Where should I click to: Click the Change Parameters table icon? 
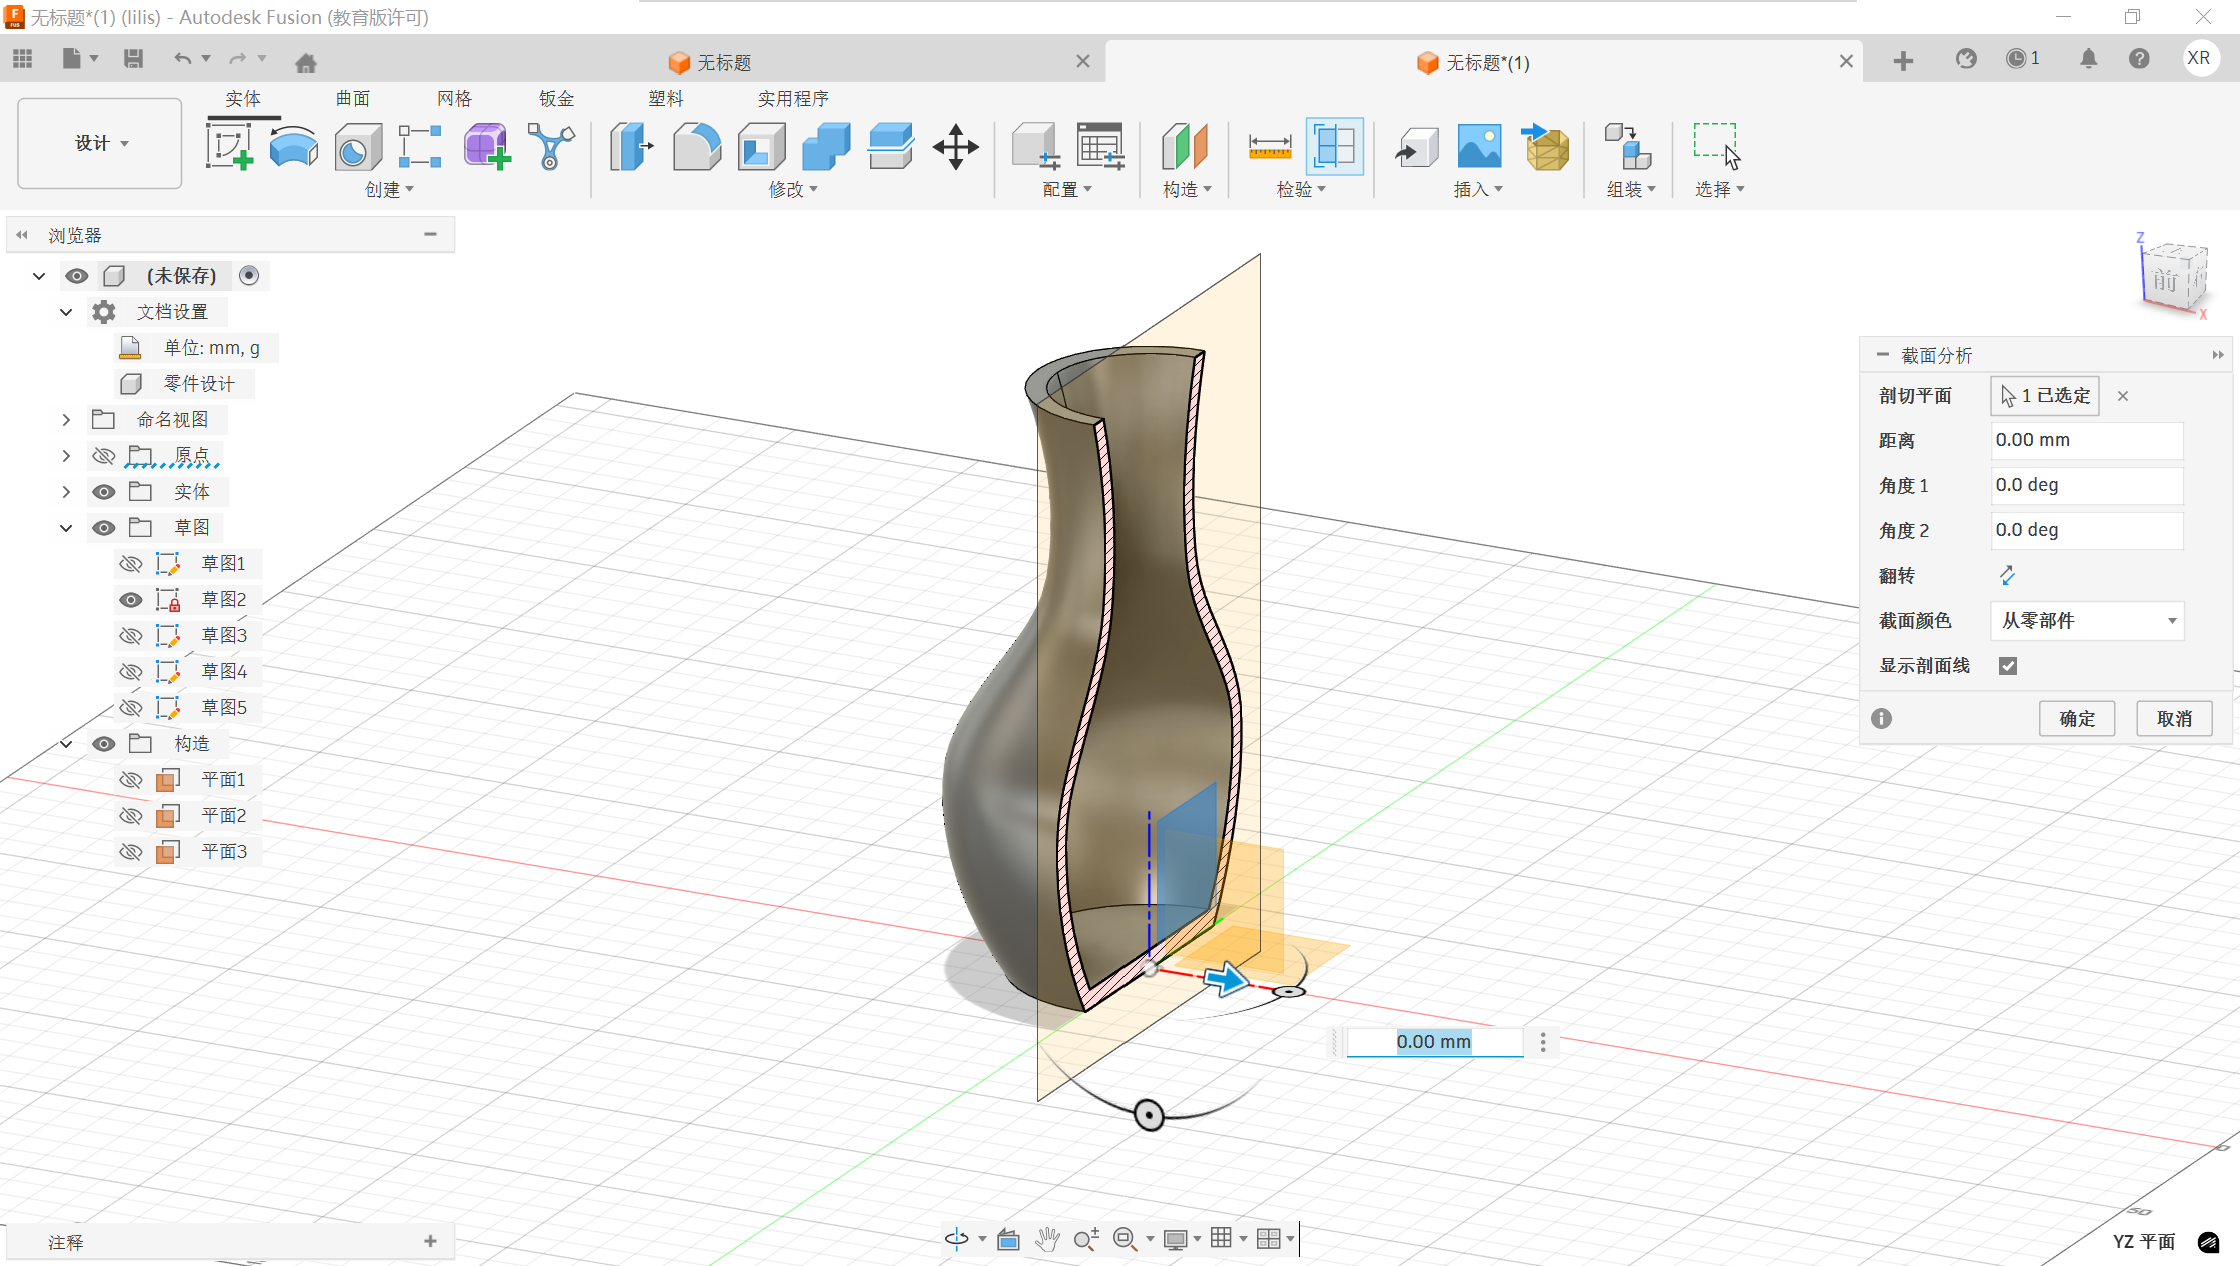click(x=1101, y=147)
